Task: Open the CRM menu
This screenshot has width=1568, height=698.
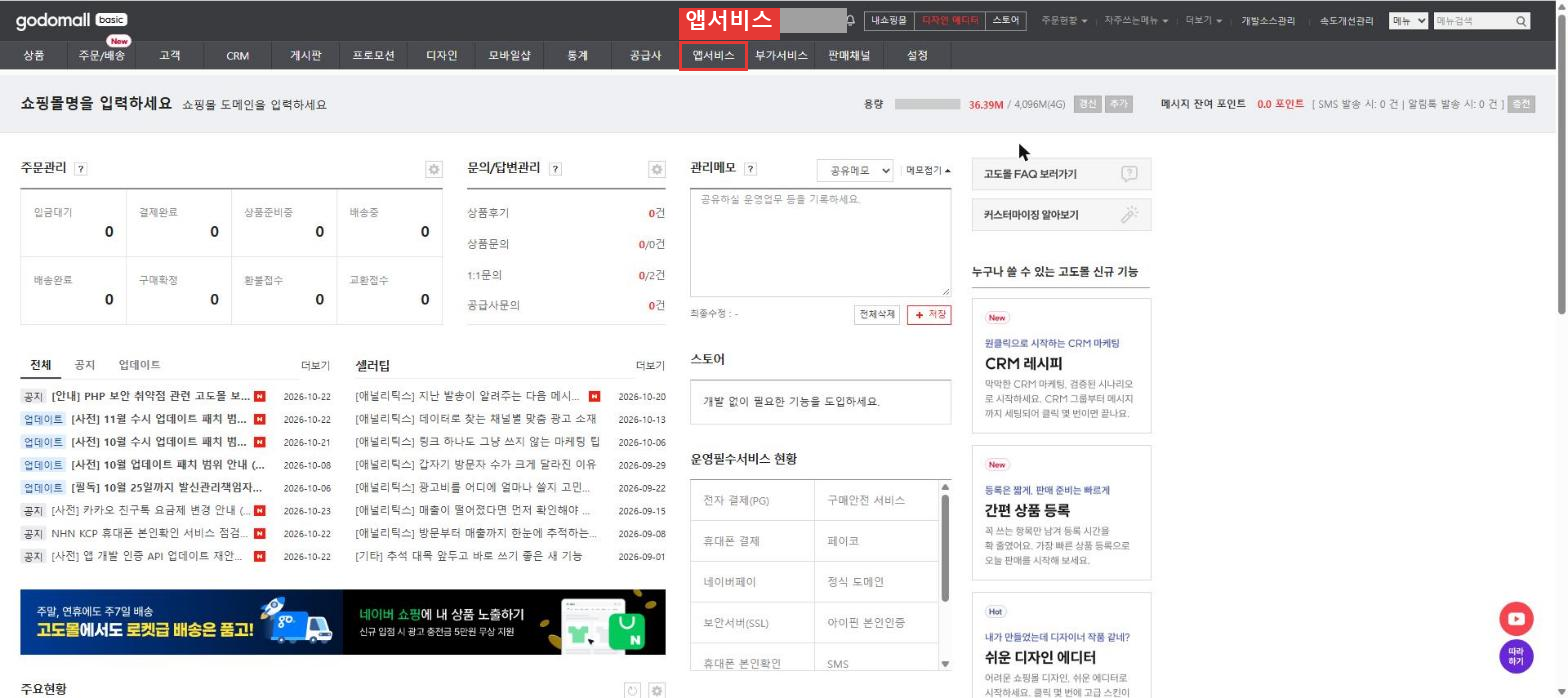Action: [237, 56]
